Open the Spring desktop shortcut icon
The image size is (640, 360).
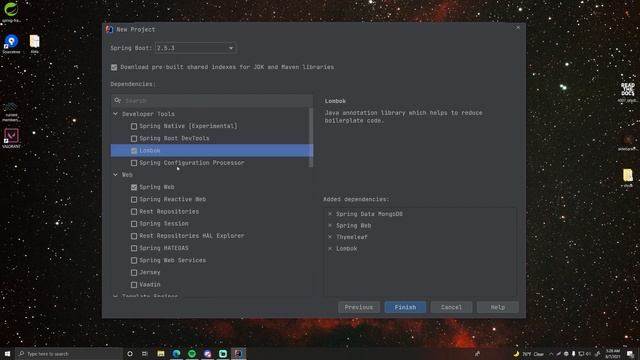[x=11, y=11]
